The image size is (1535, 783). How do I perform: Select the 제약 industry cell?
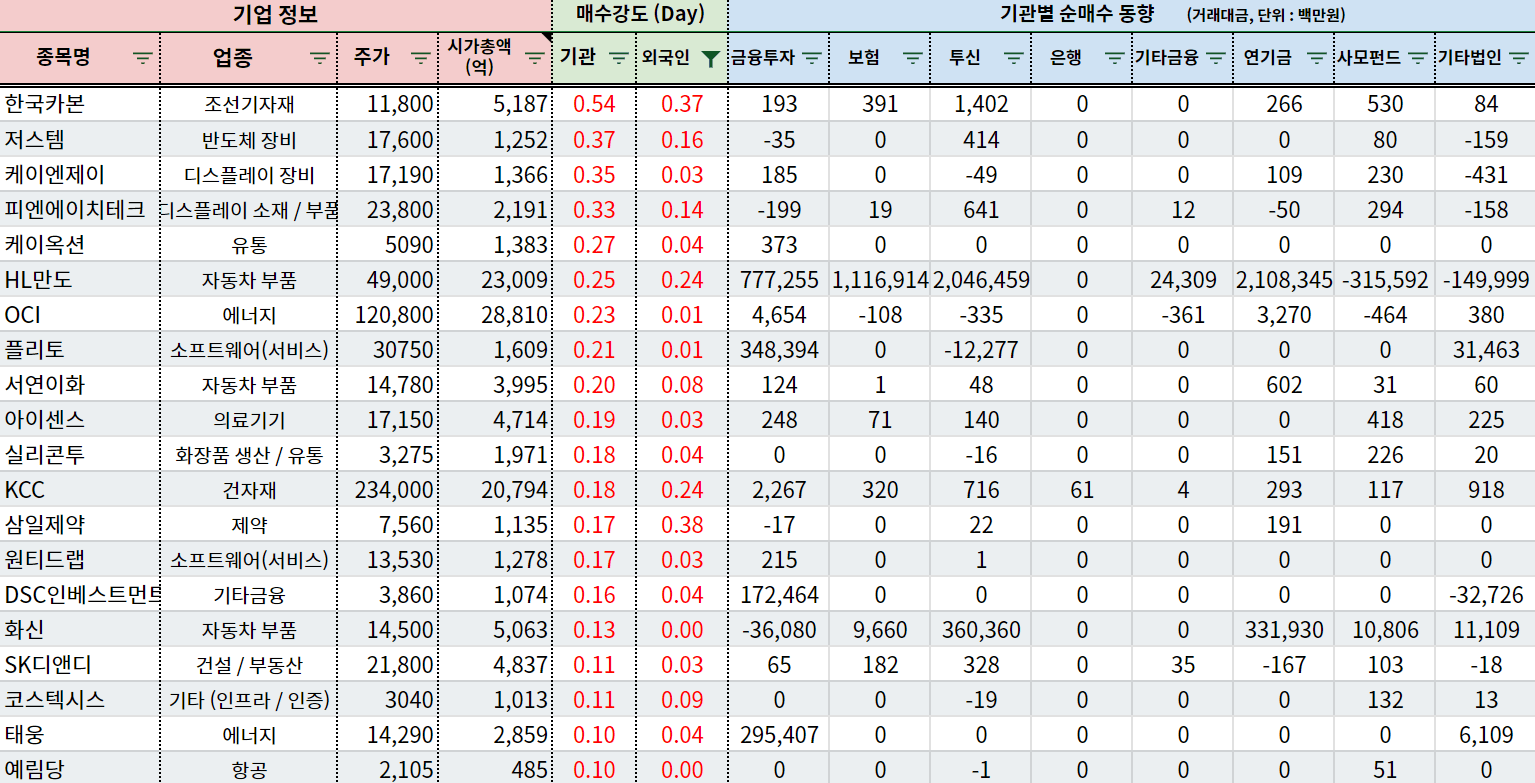[249, 524]
